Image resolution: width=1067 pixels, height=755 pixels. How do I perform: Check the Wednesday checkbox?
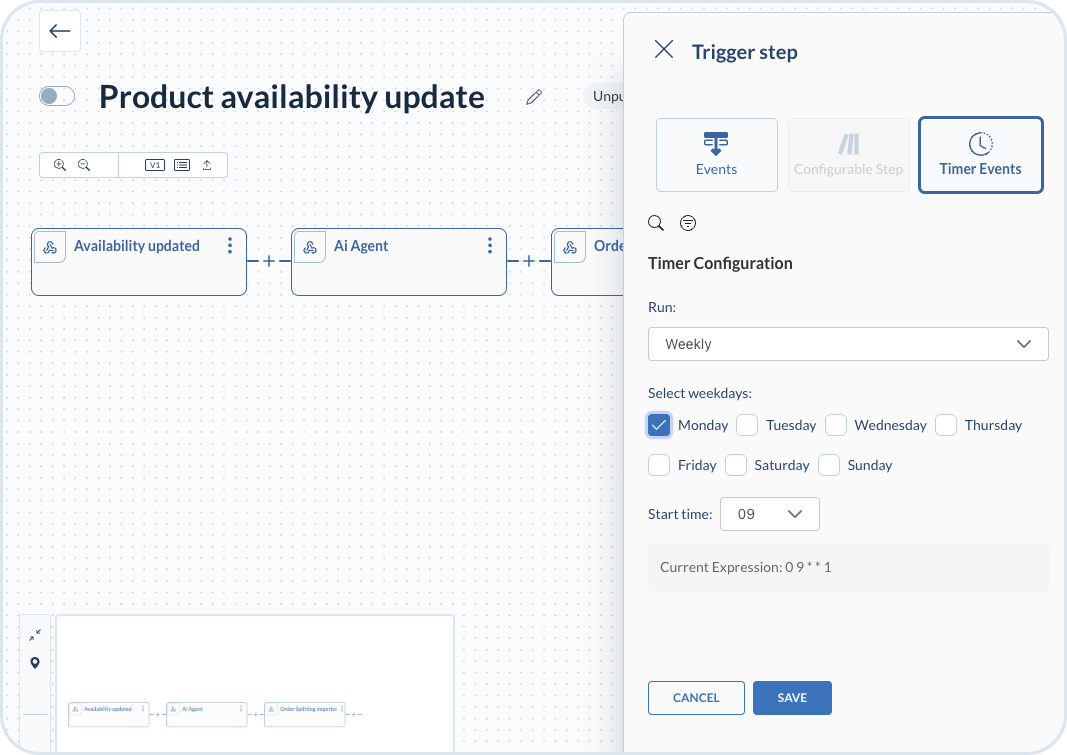pyautogui.click(x=836, y=425)
